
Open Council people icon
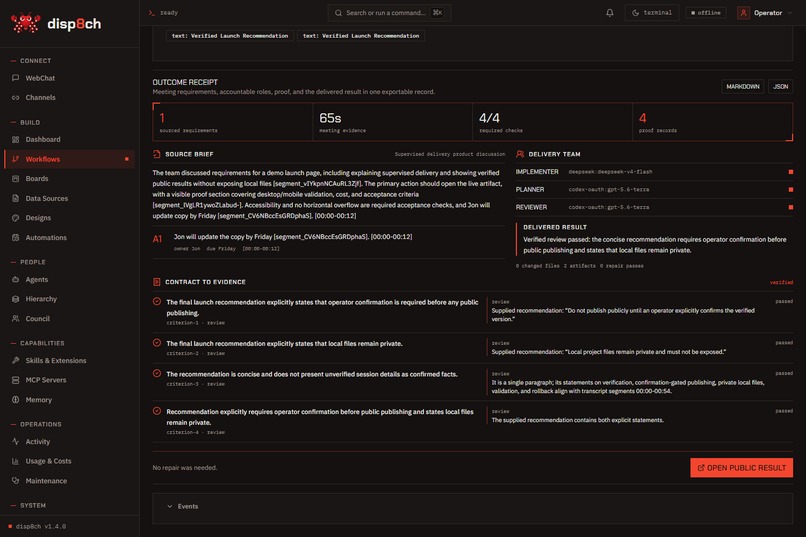[15, 319]
